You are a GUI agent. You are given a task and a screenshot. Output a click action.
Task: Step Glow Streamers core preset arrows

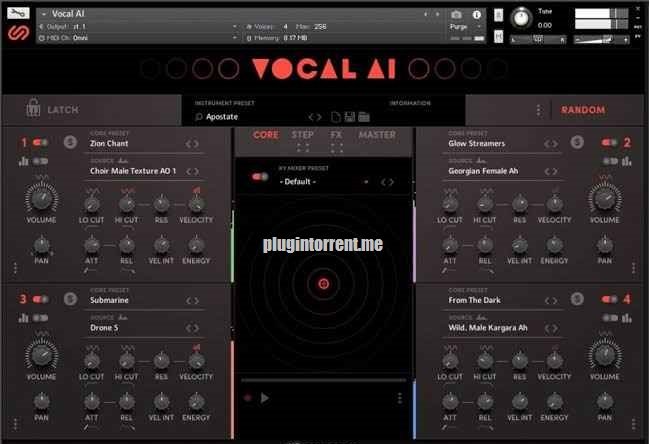coord(551,144)
